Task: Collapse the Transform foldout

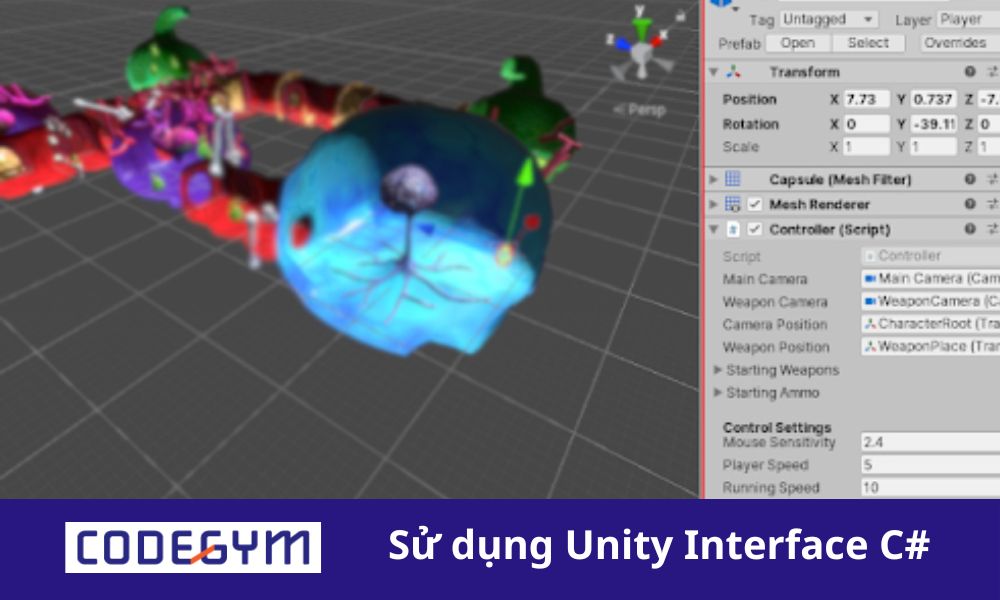Action: 712,71
